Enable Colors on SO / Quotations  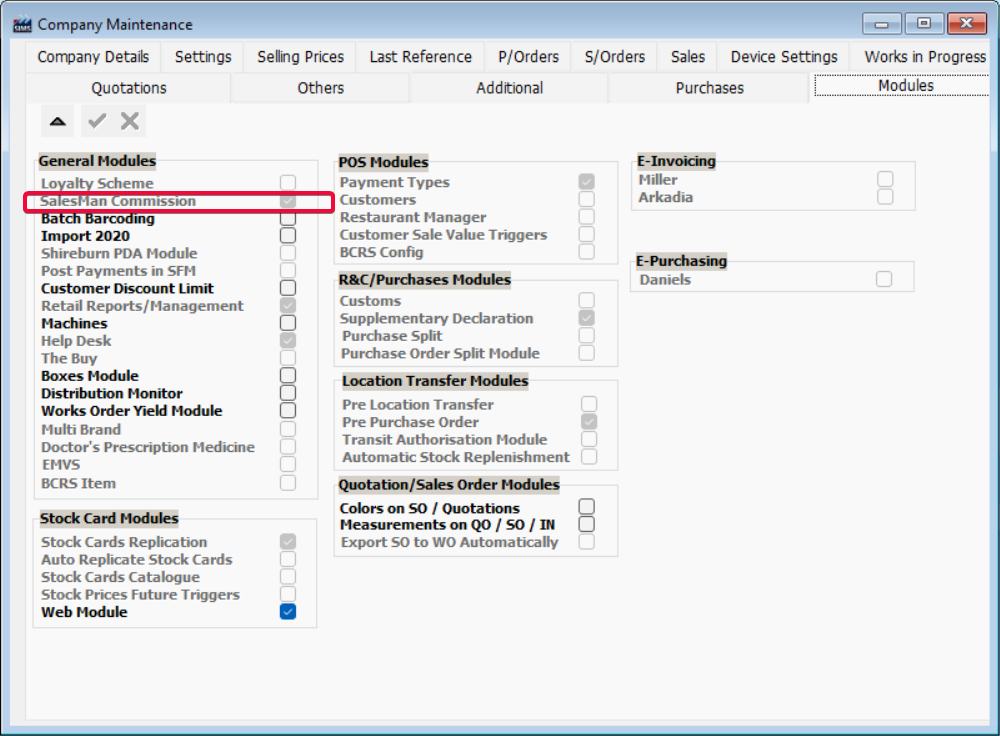(x=587, y=507)
